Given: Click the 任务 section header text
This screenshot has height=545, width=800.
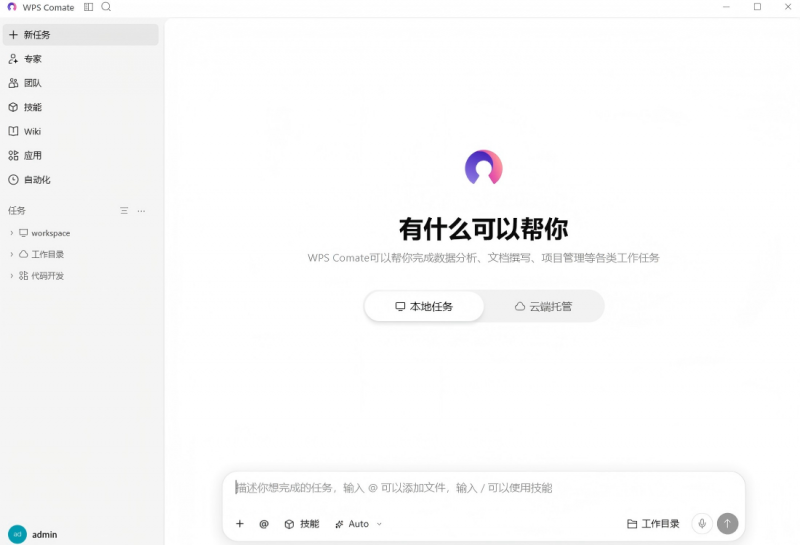Looking at the screenshot, I should click(x=17, y=210).
